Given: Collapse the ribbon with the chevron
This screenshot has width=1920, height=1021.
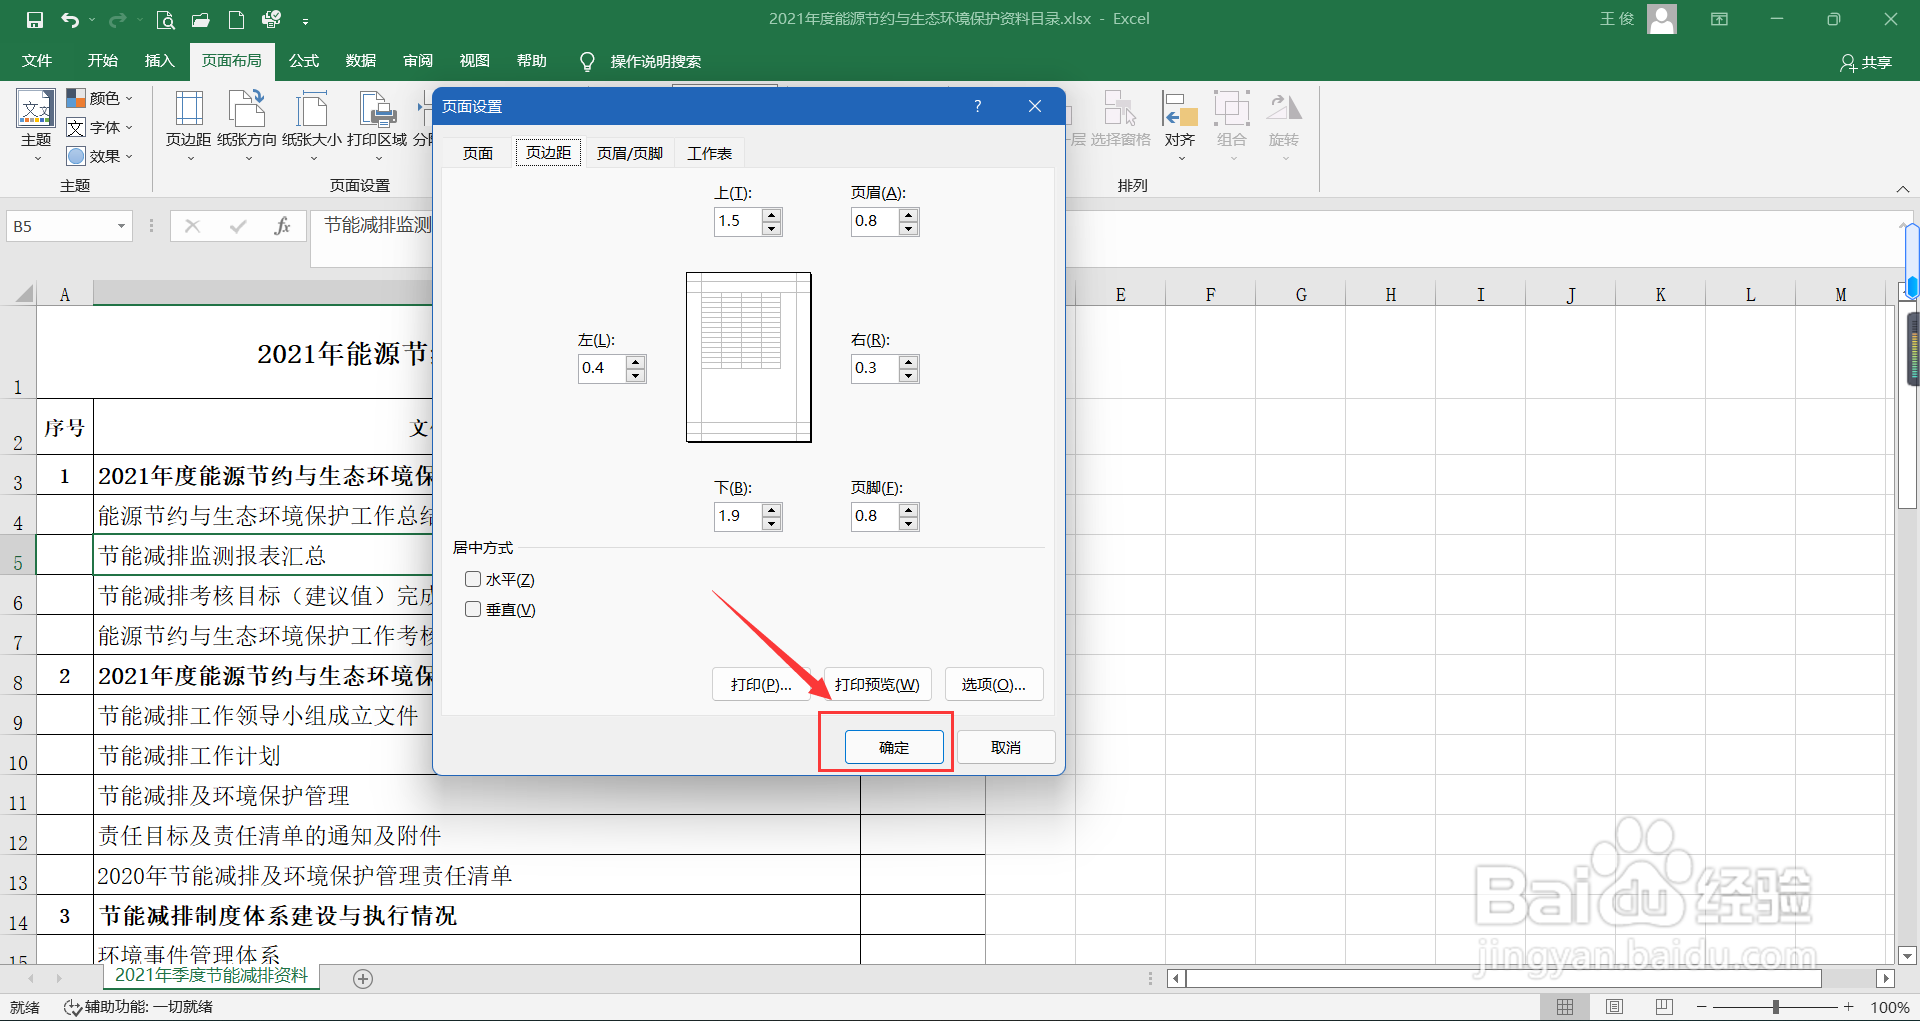Looking at the screenshot, I should (x=1902, y=189).
